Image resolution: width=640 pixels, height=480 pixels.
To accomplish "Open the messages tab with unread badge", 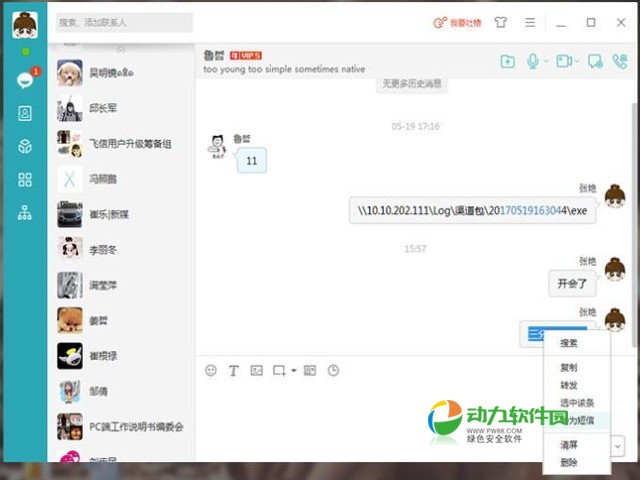I will pyautogui.click(x=25, y=80).
